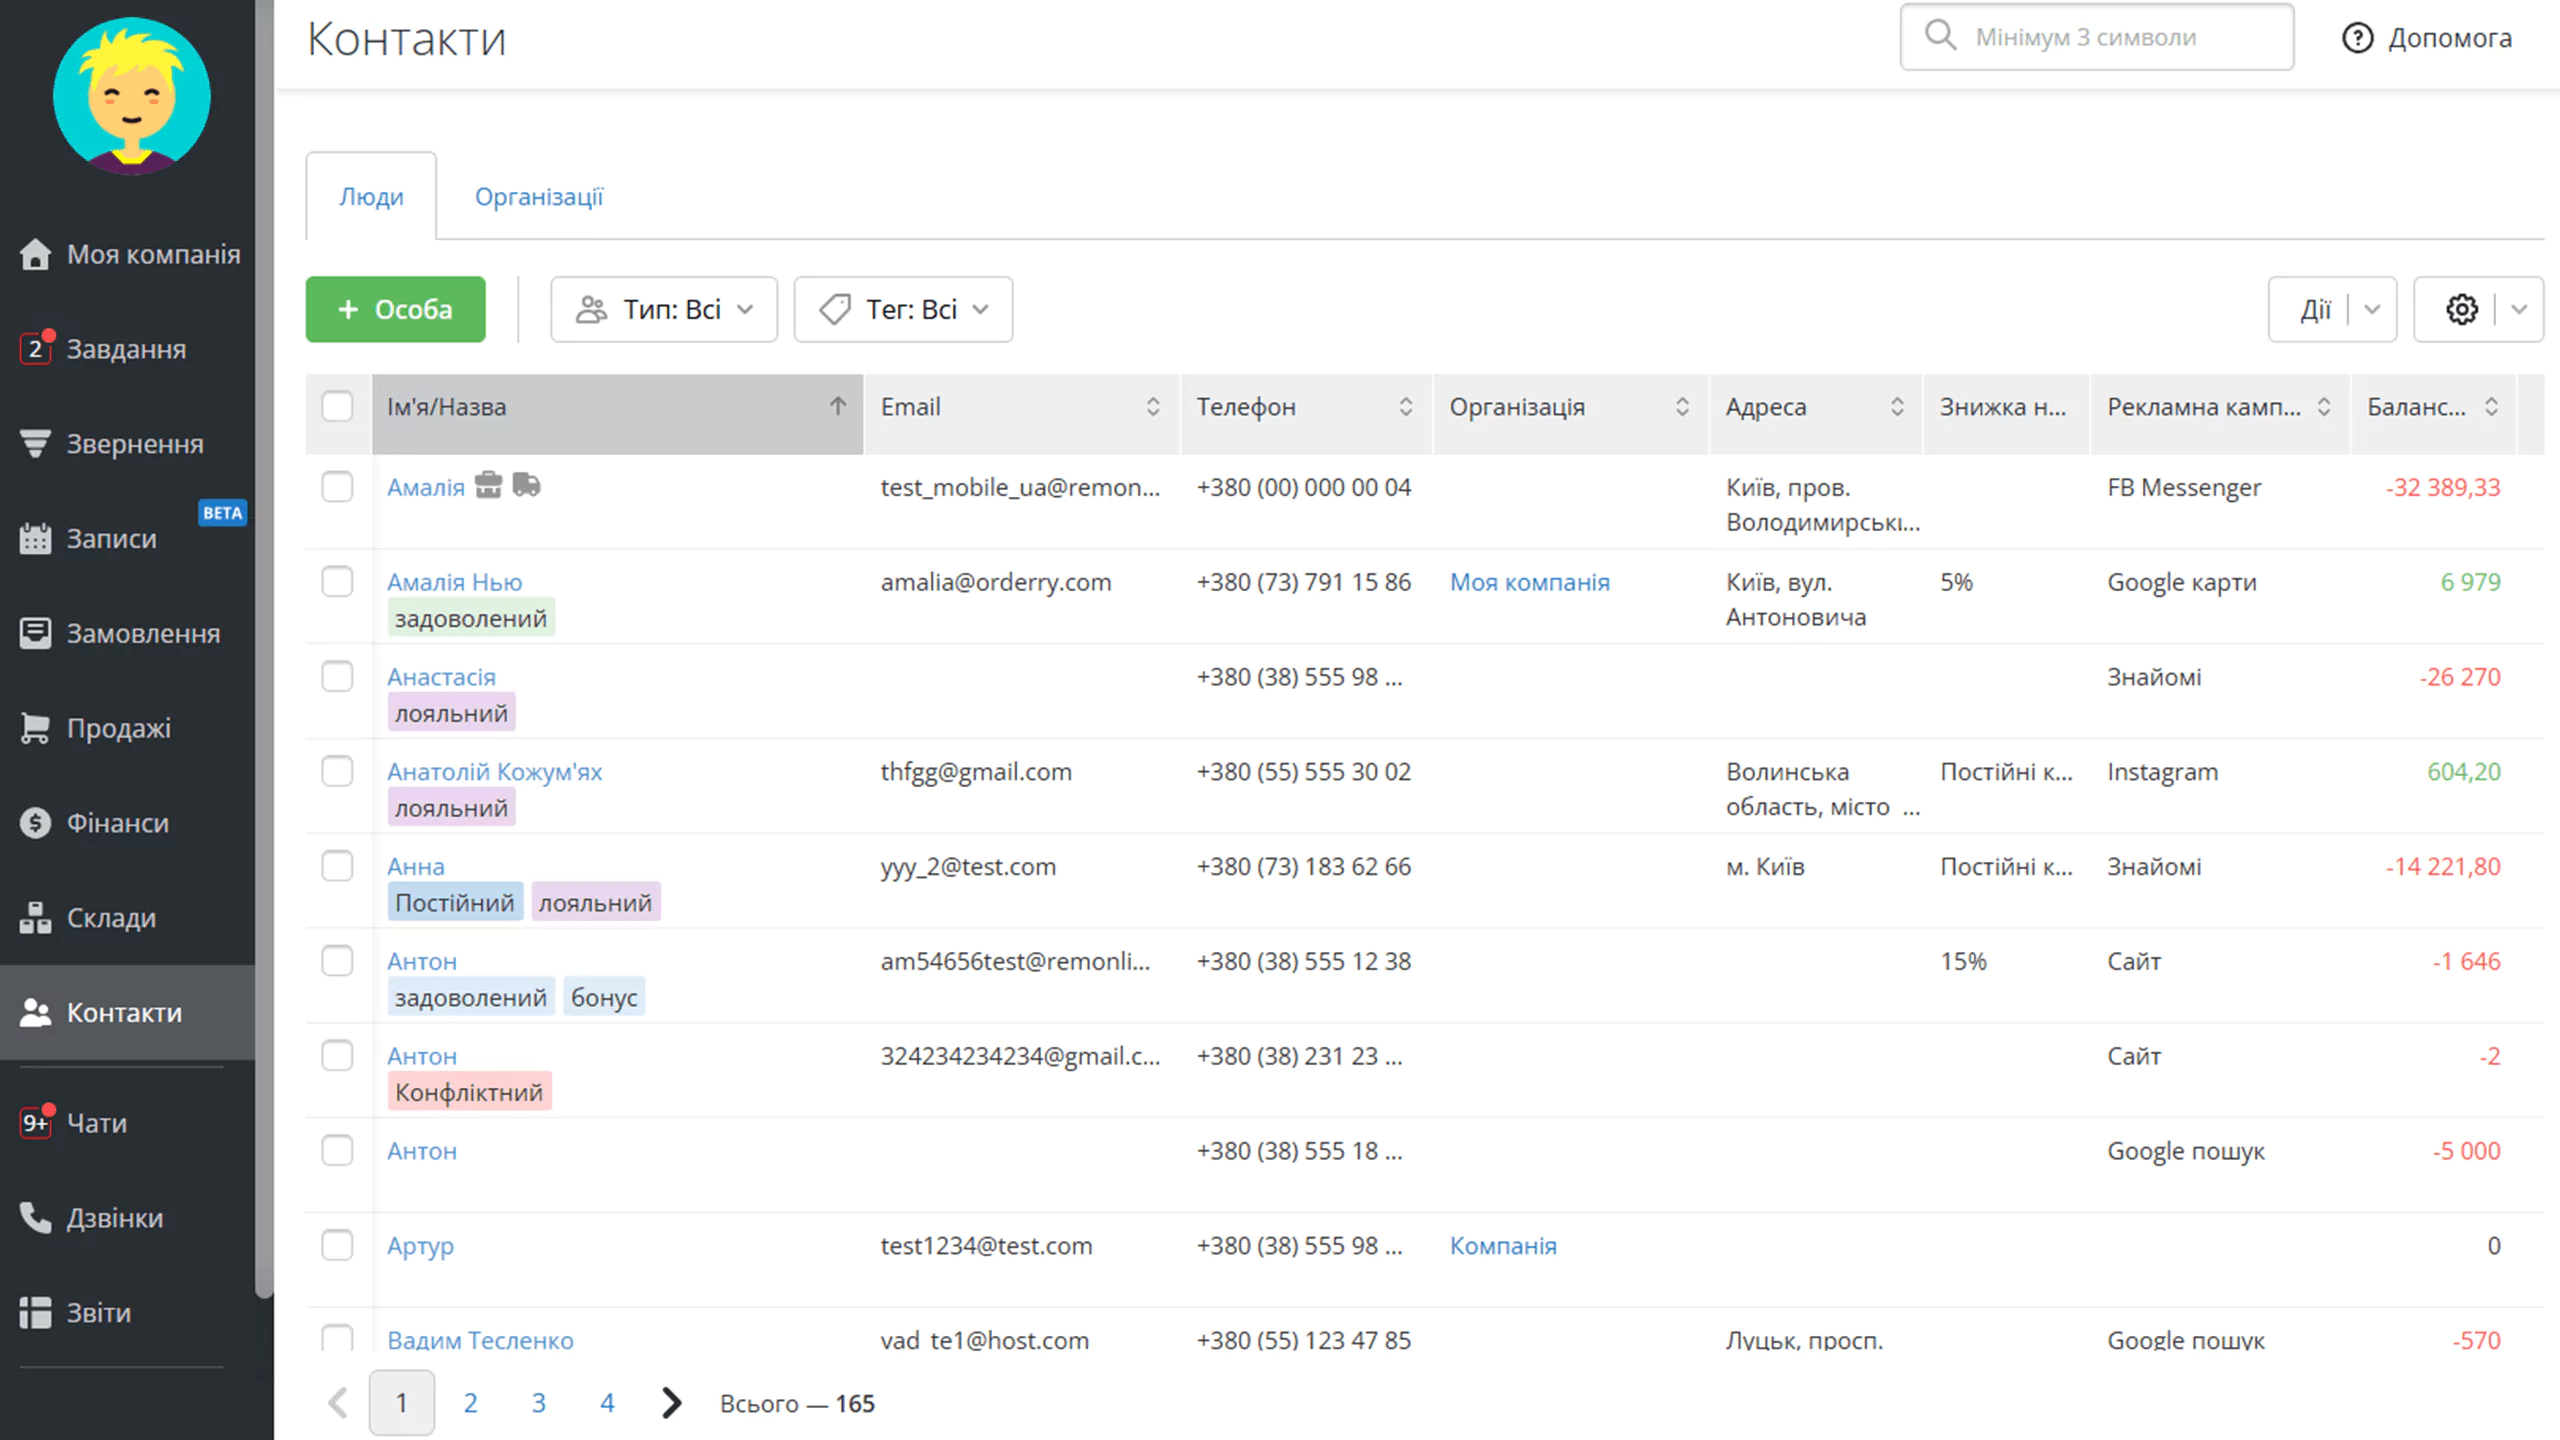Image resolution: width=2560 pixels, height=1440 pixels.
Task: Open Моя компанія organization link
Action: (1530, 582)
